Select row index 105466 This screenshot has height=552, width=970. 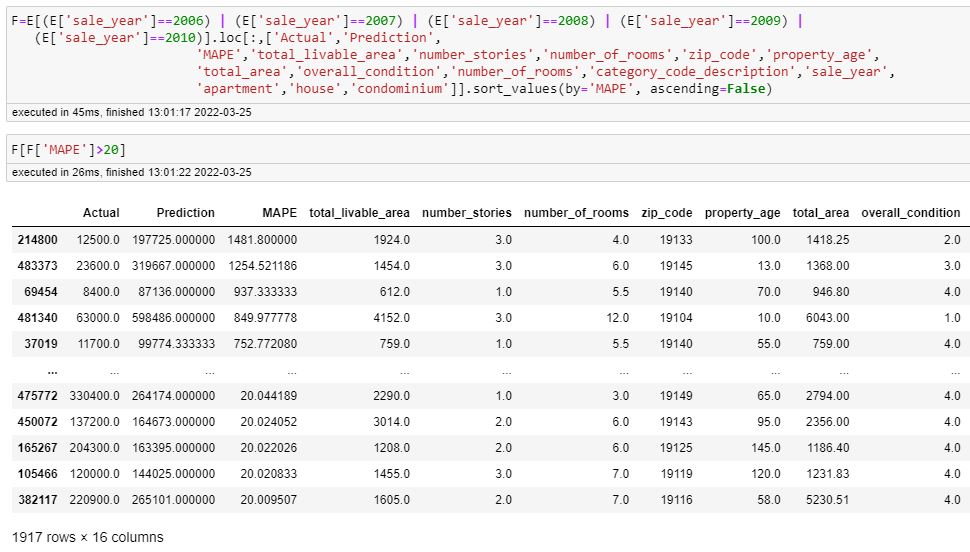pyautogui.click(x=37, y=473)
